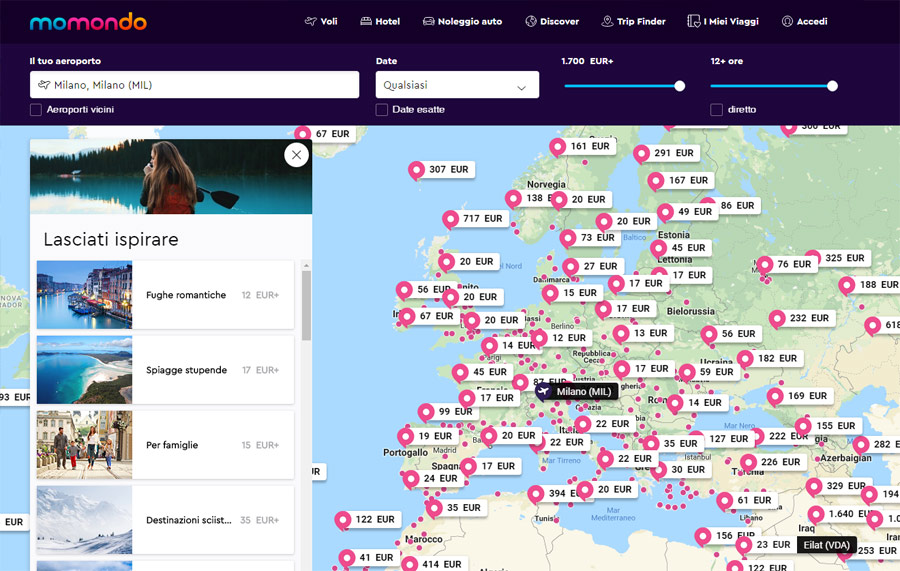Screen dimensions: 900x571
Task: Click the Accedi login link
Action: pyautogui.click(x=805, y=21)
